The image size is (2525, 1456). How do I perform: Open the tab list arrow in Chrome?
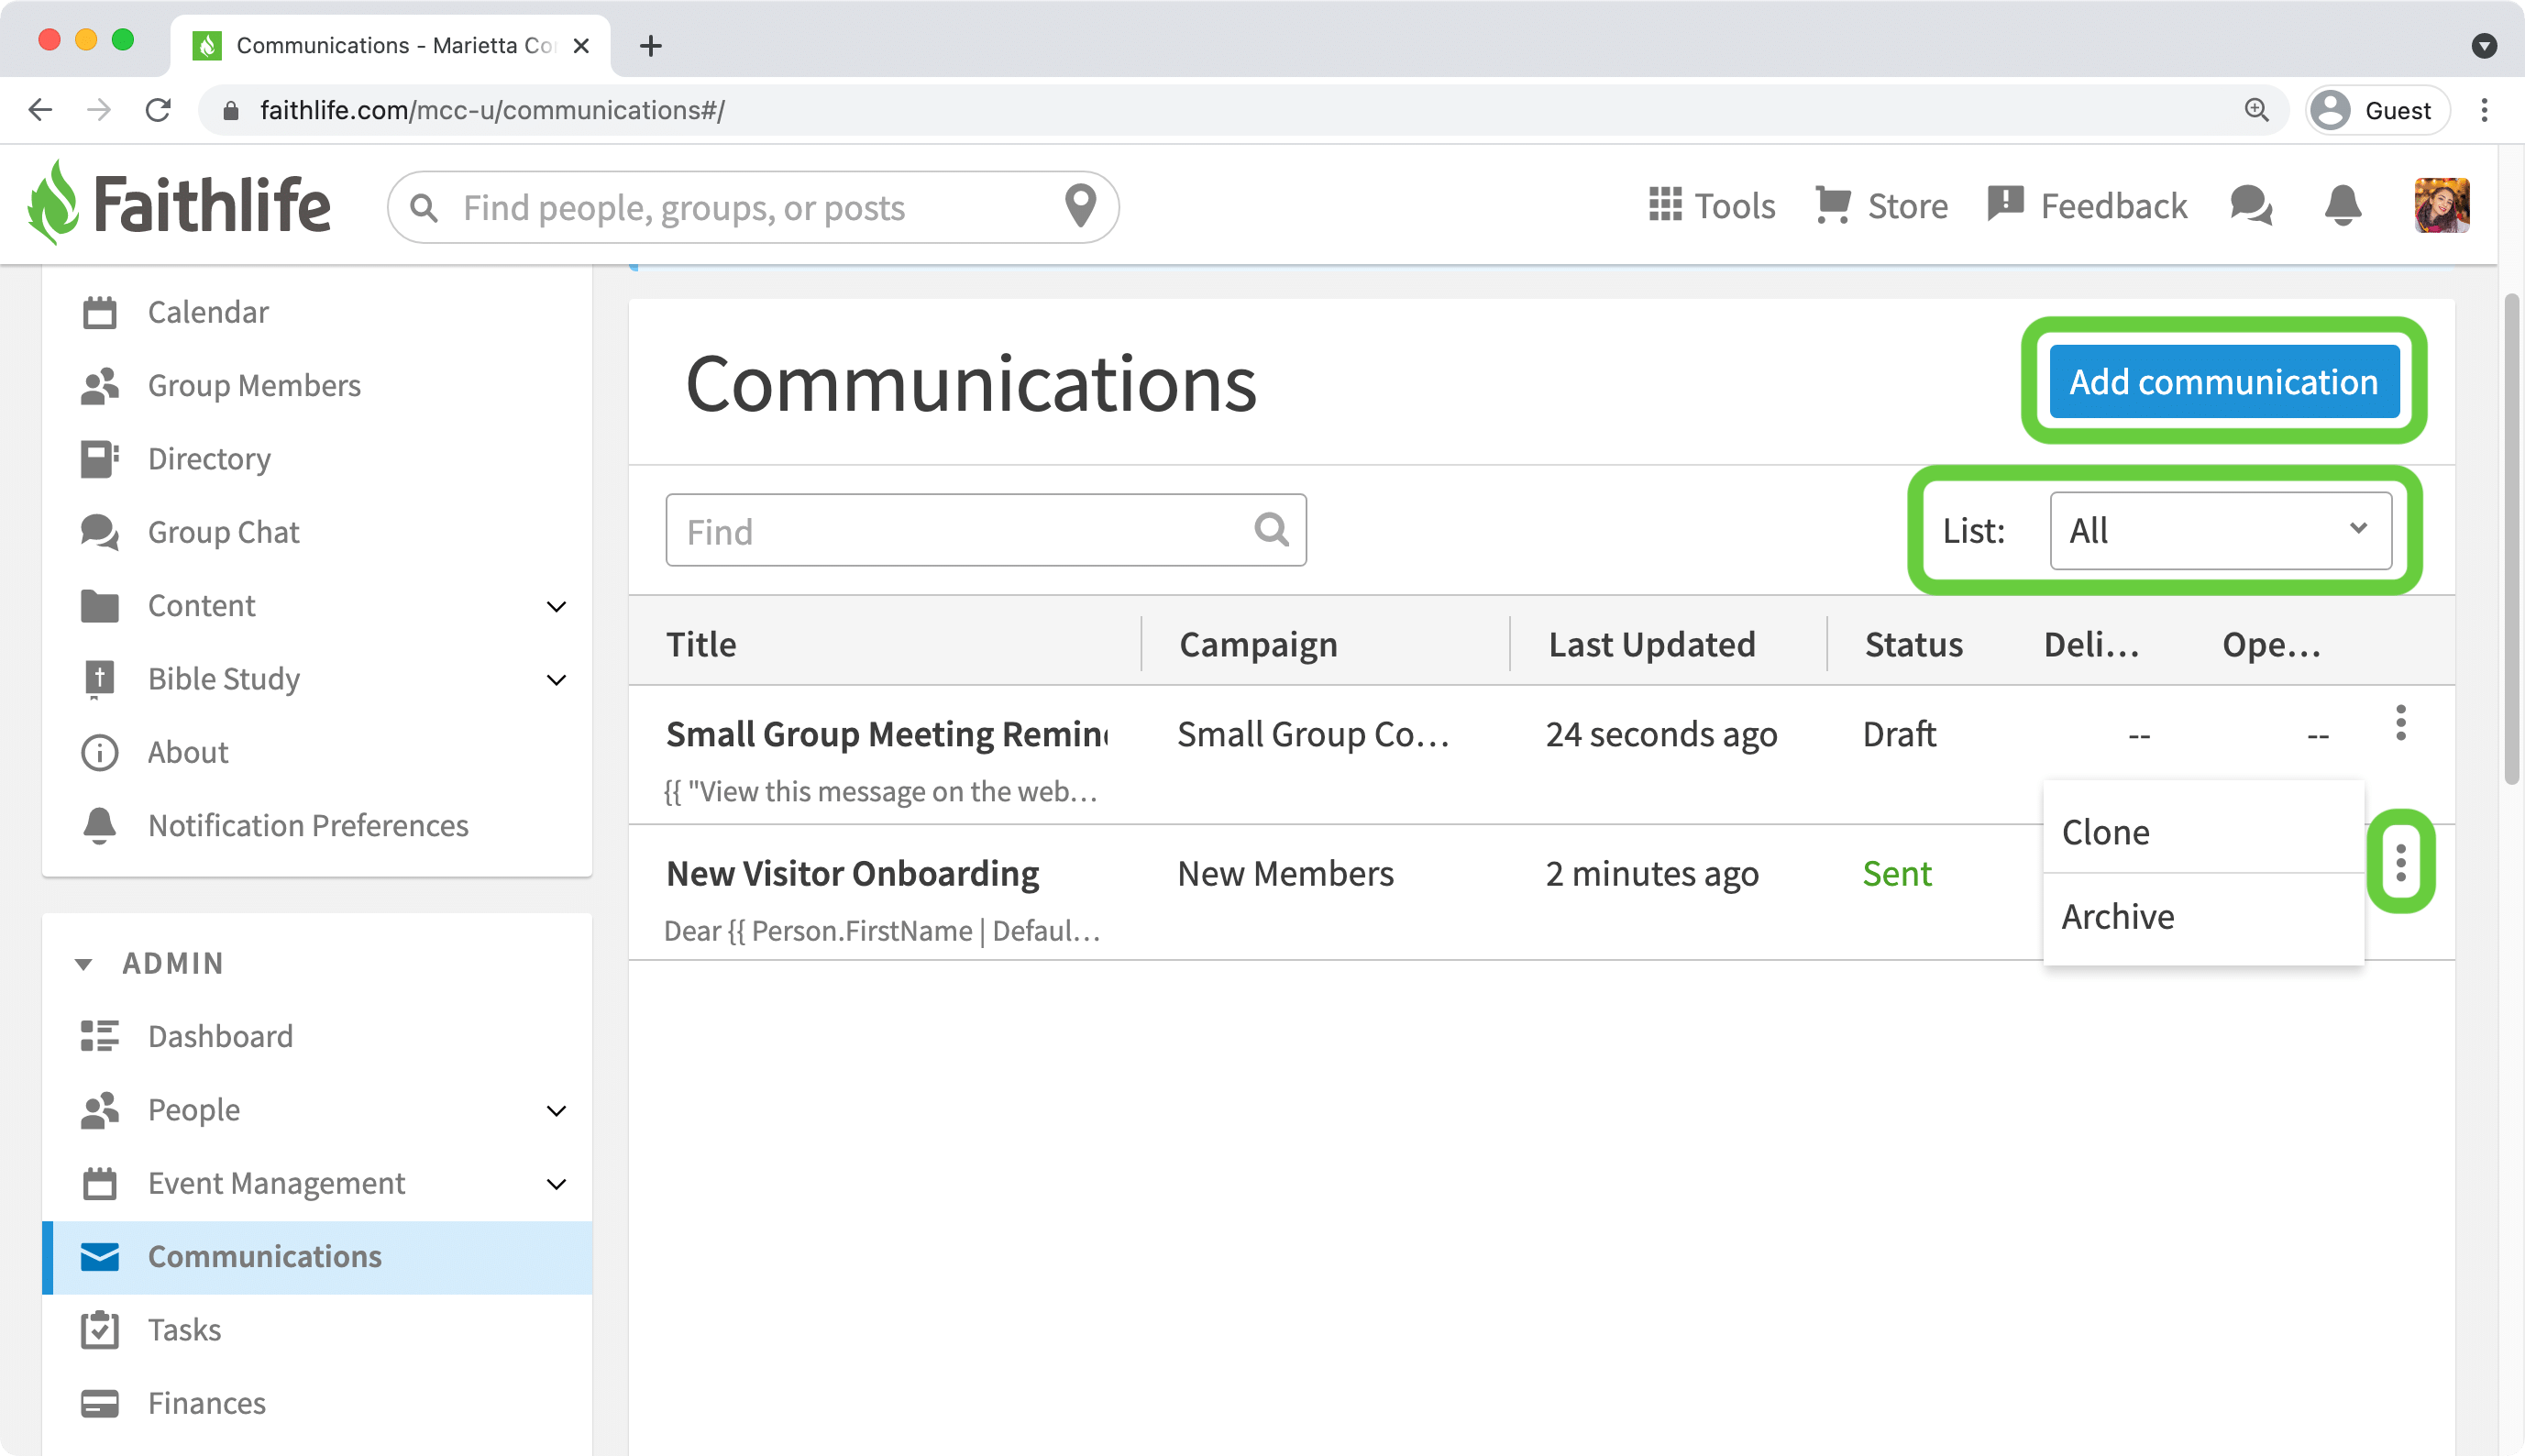[x=2484, y=46]
